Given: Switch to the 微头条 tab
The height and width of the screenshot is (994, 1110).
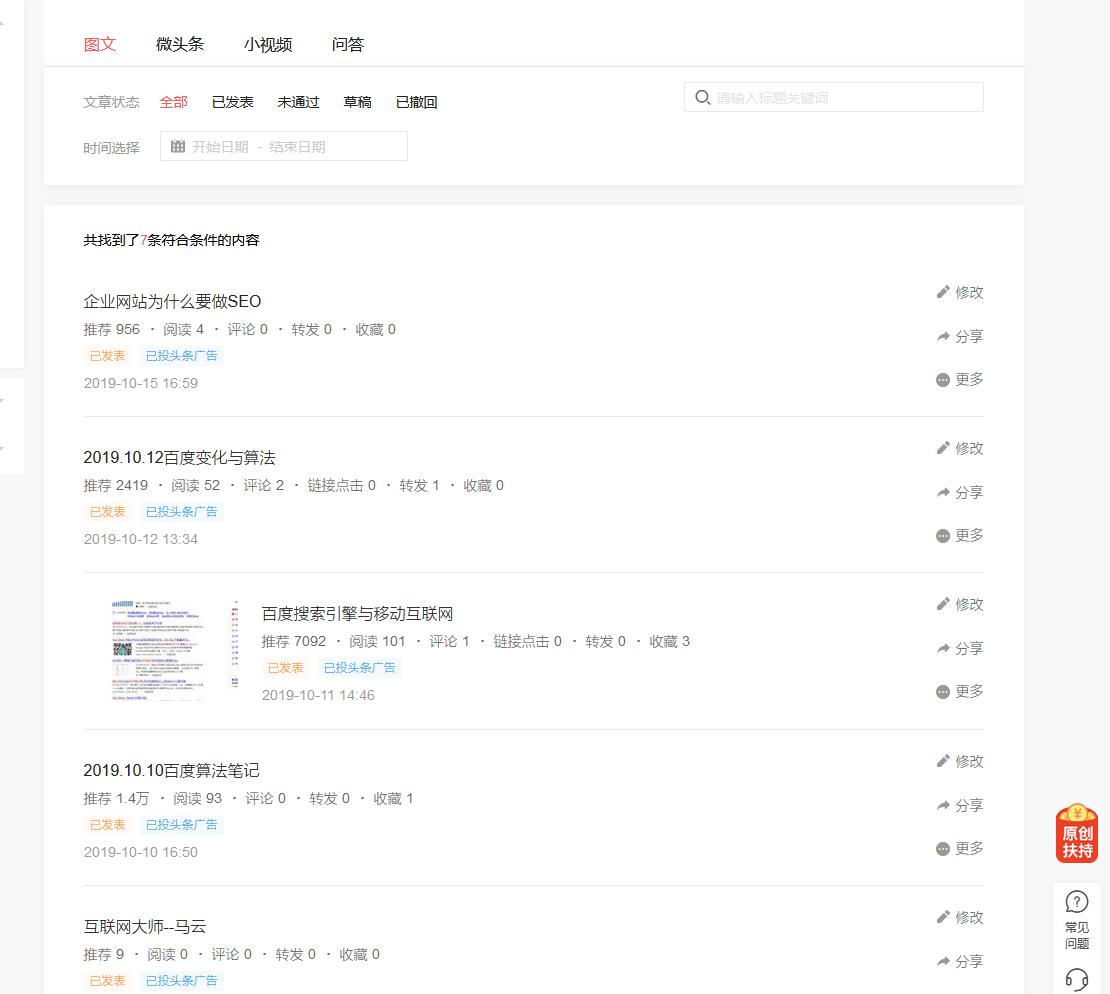Looking at the screenshot, I should coord(179,44).
